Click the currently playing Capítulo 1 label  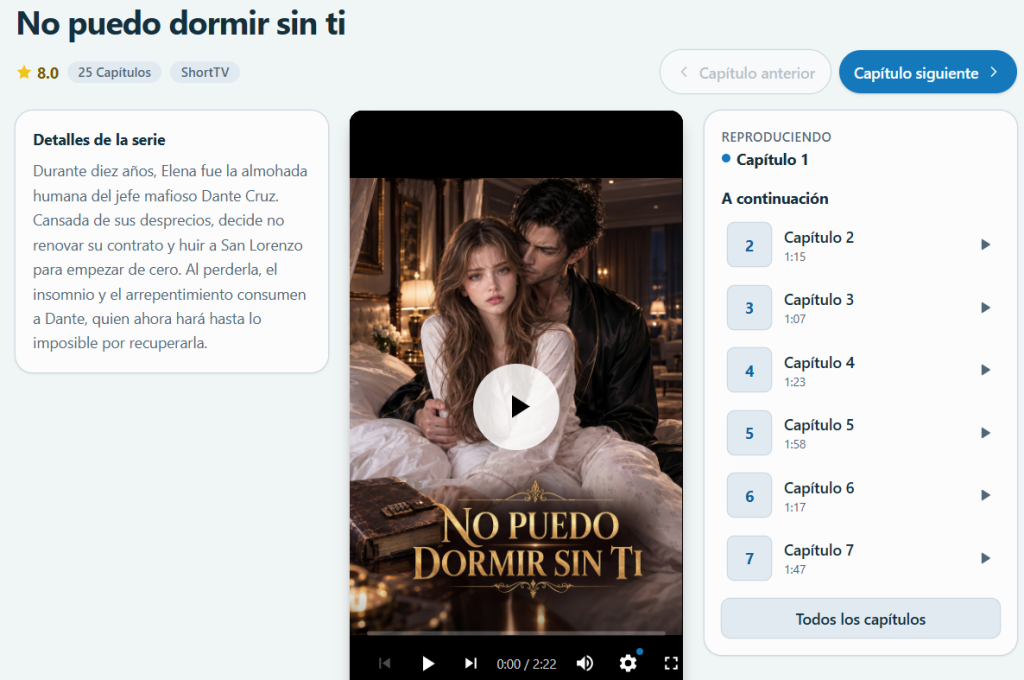(x=772, y=159)
